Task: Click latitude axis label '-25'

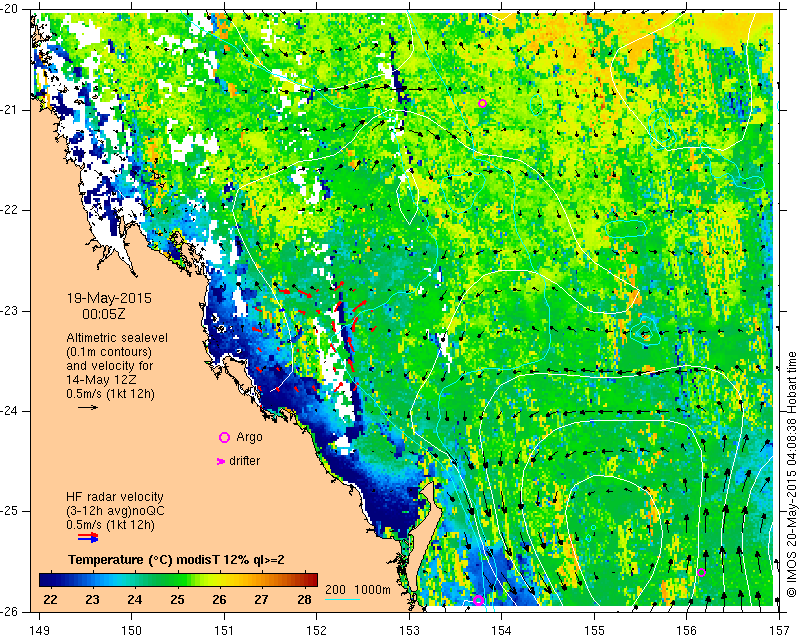Action: pos(10,511)
